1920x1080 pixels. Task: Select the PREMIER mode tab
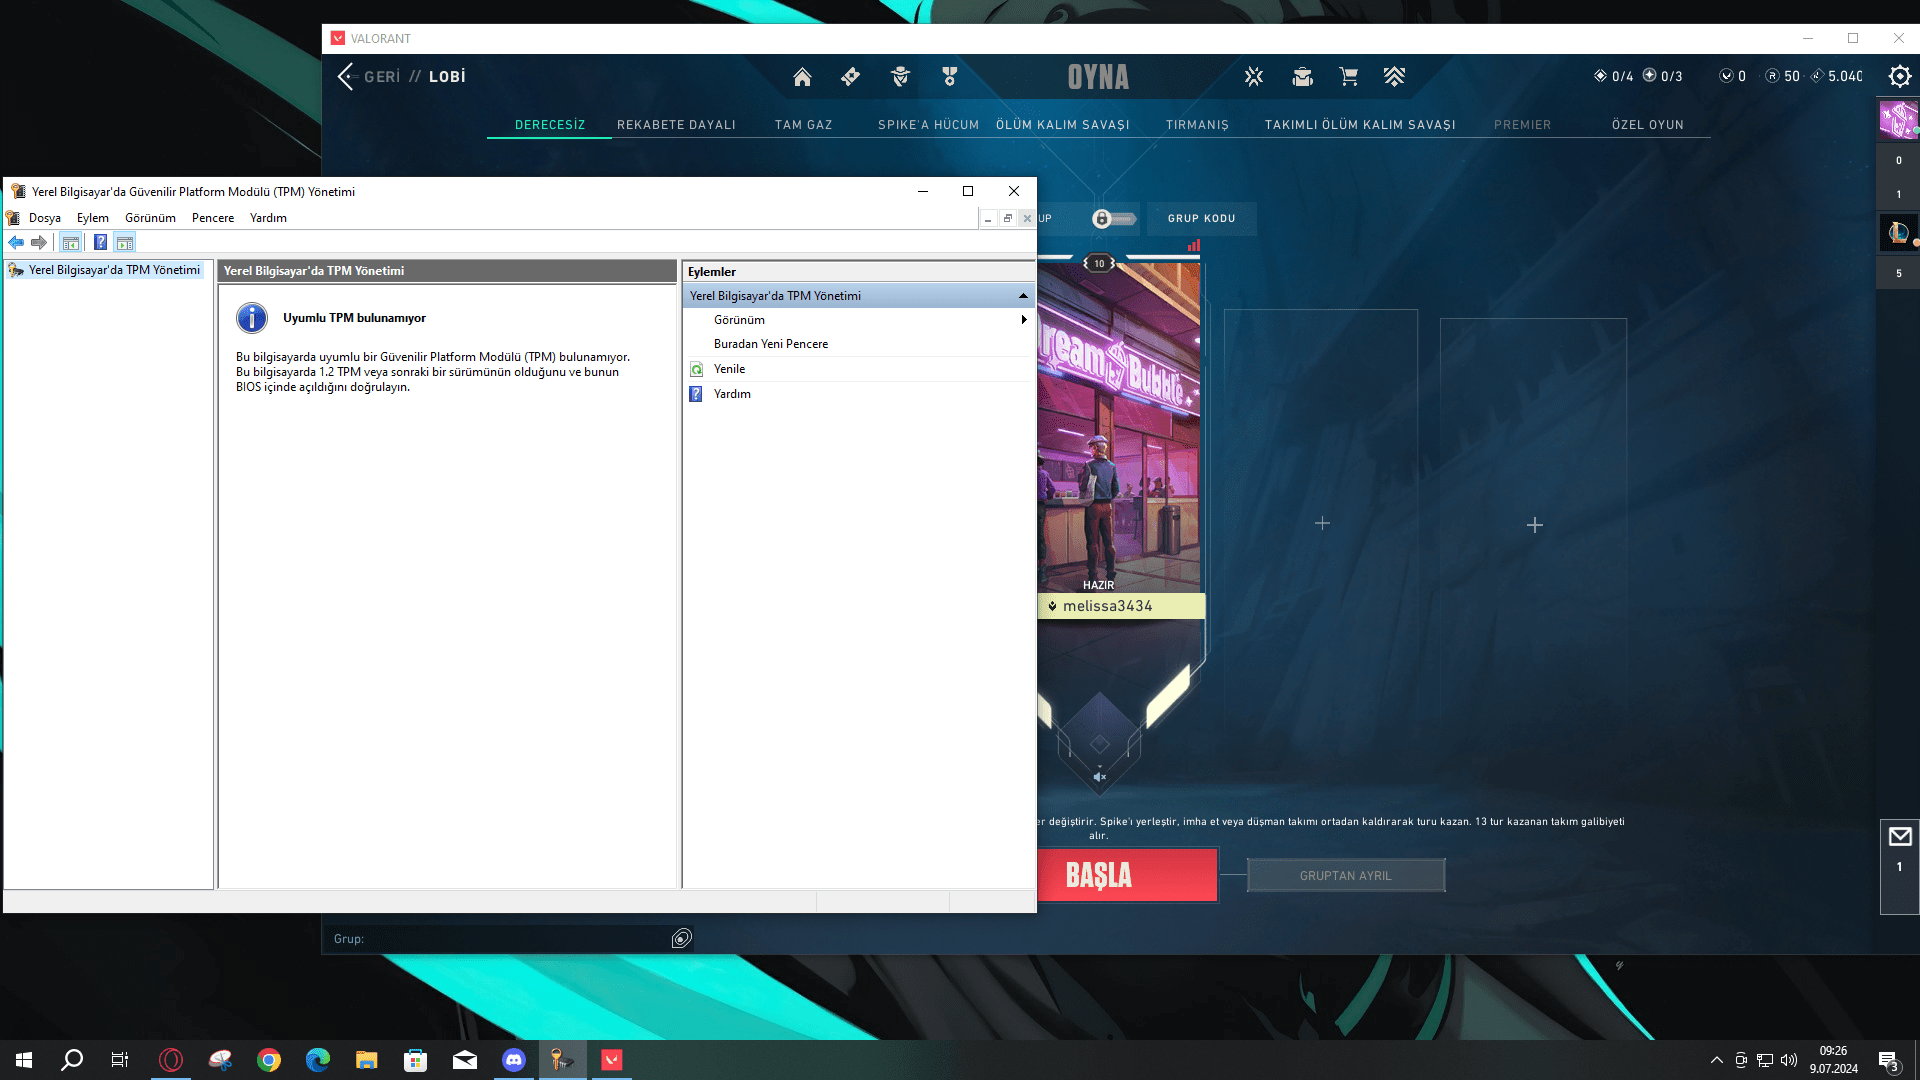(1522, 125)
